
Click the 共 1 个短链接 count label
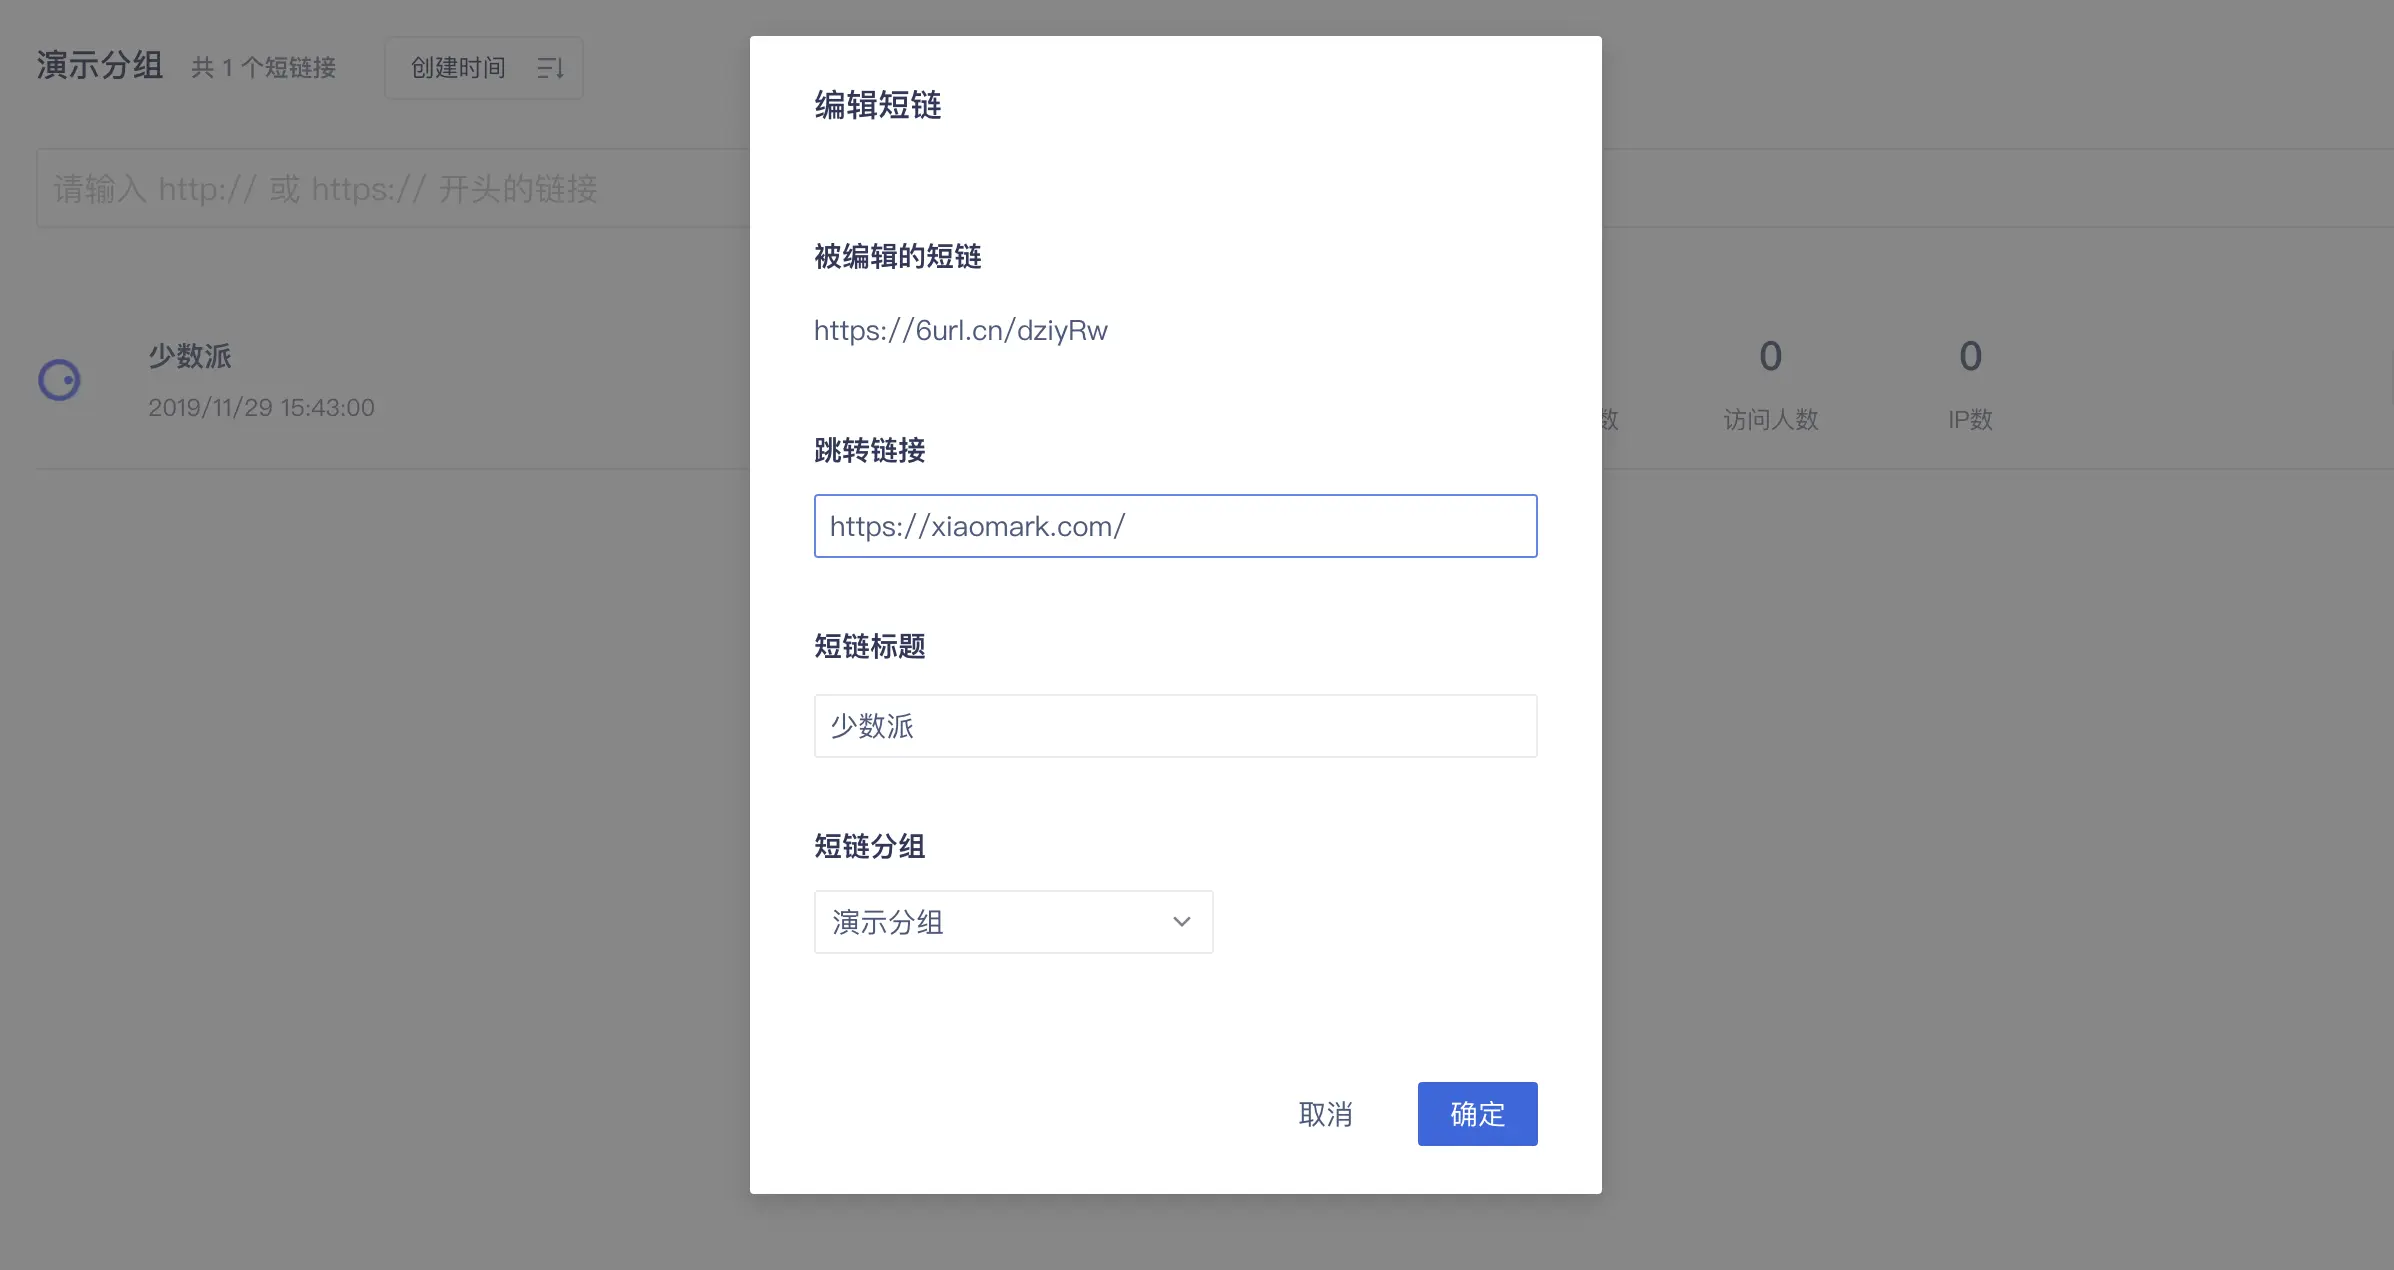tap(264, 68)
